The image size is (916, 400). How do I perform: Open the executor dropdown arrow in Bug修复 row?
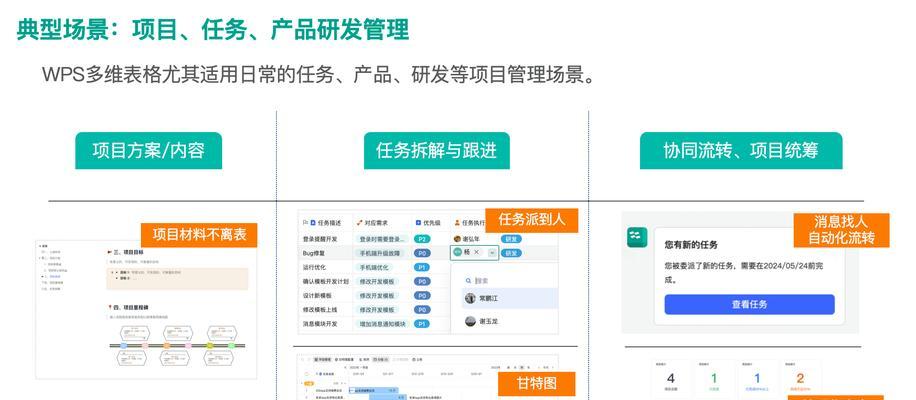(492, 253)
